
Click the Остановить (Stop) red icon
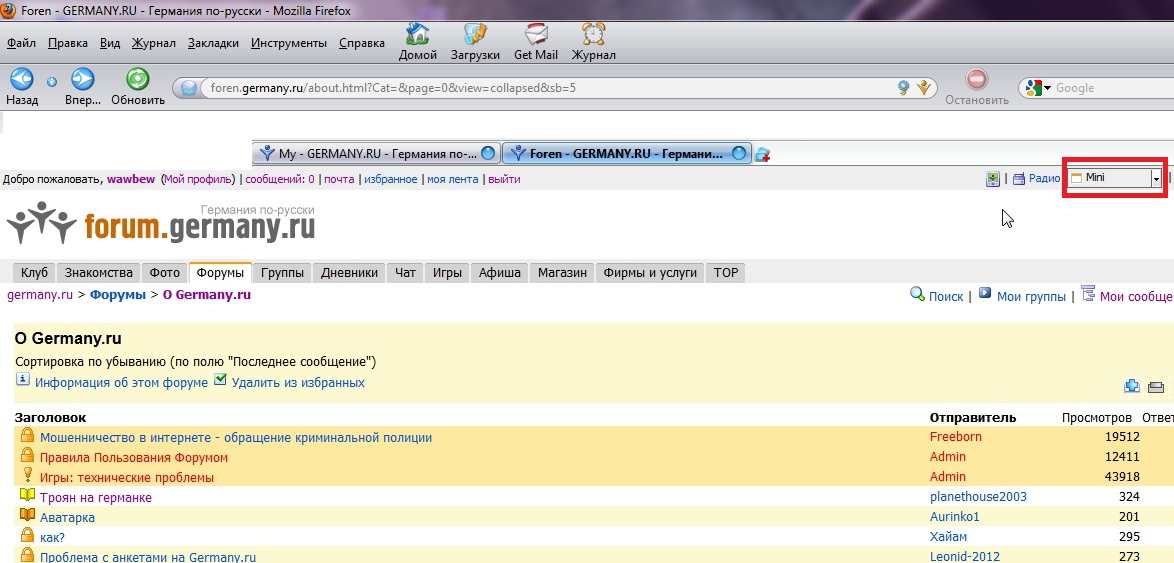(x=976, y=79)
